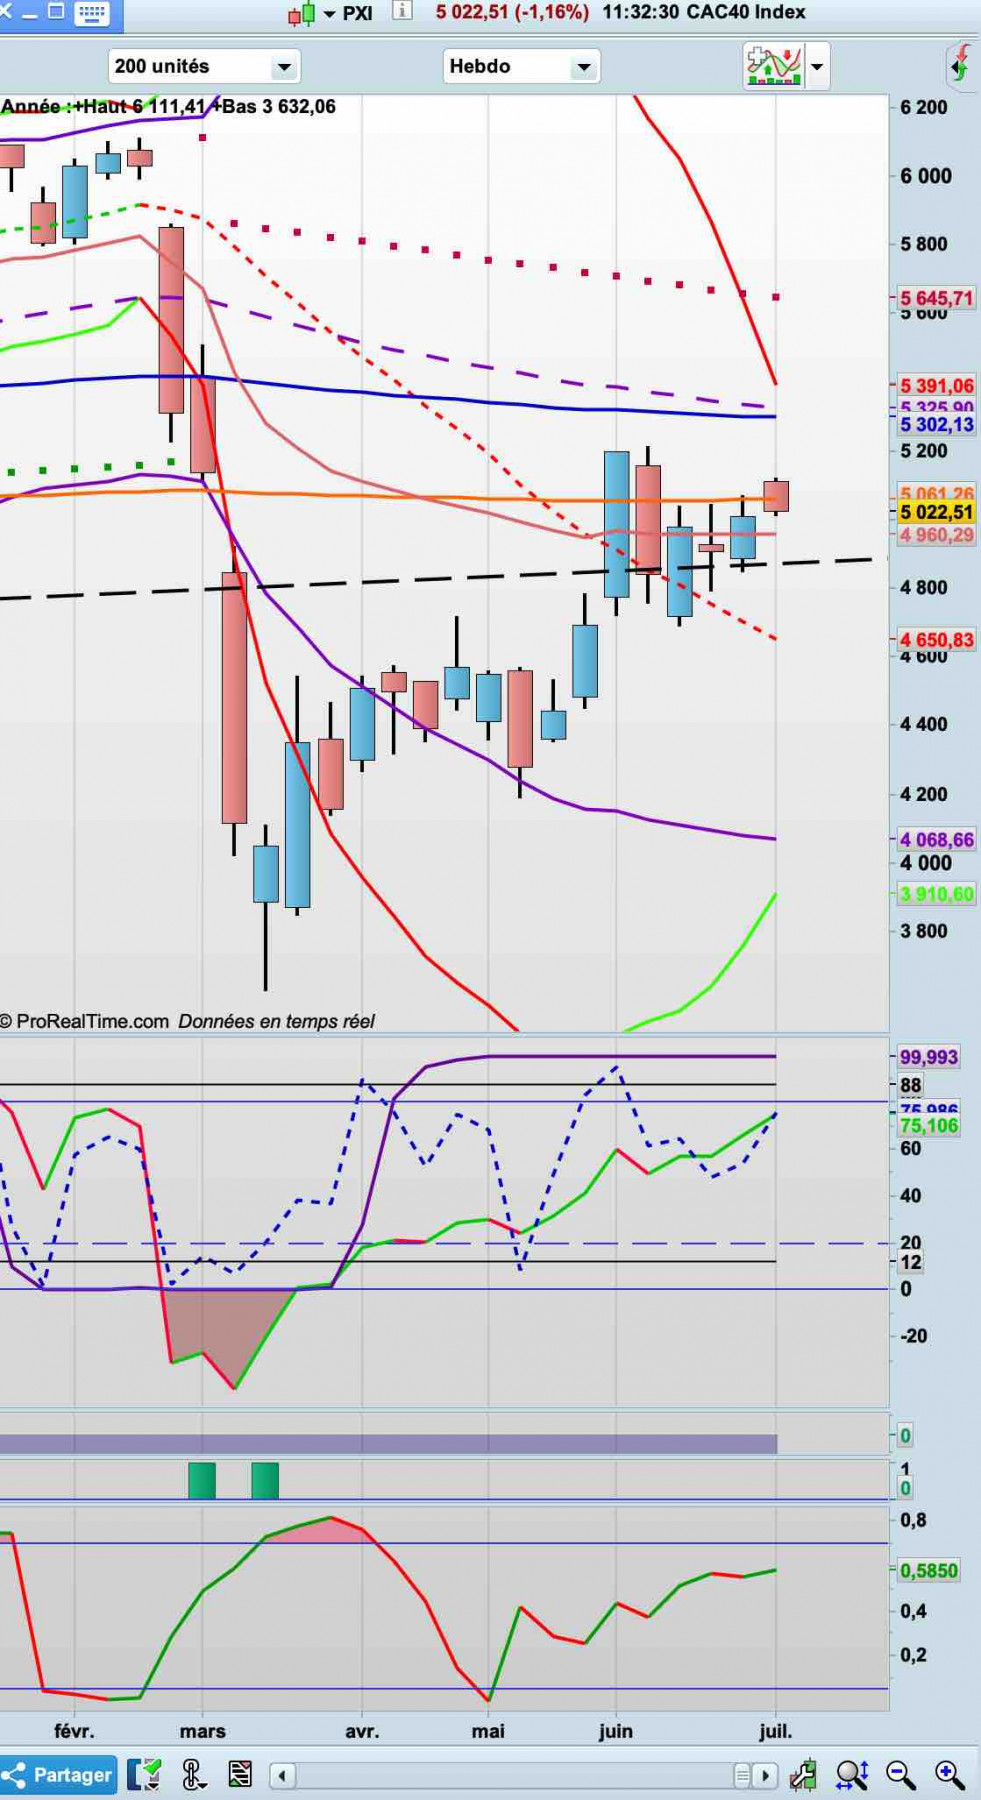
Task: Click the zoom out magnifier icon
Action: click(900, 1775)
